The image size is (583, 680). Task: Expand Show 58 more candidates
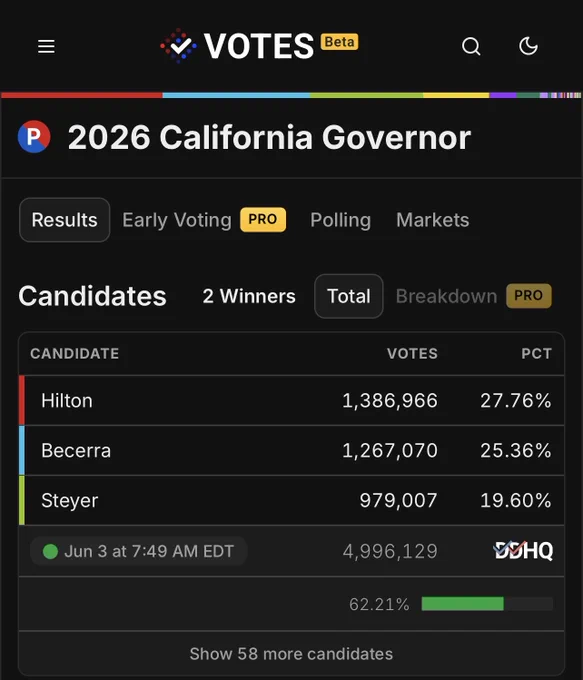point(292,654)
